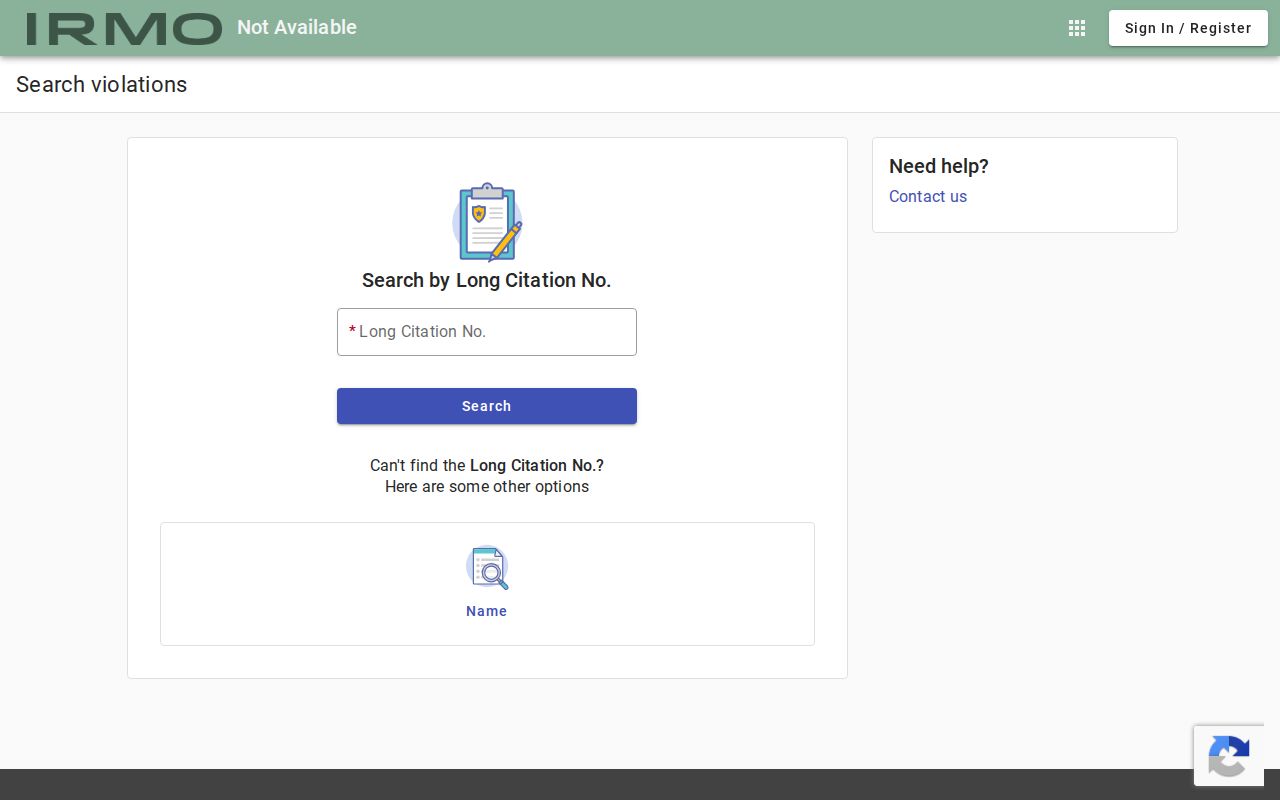Select the Name search magnifier icon
Viewport: 1280px width, 800px height.
[487, 568]
